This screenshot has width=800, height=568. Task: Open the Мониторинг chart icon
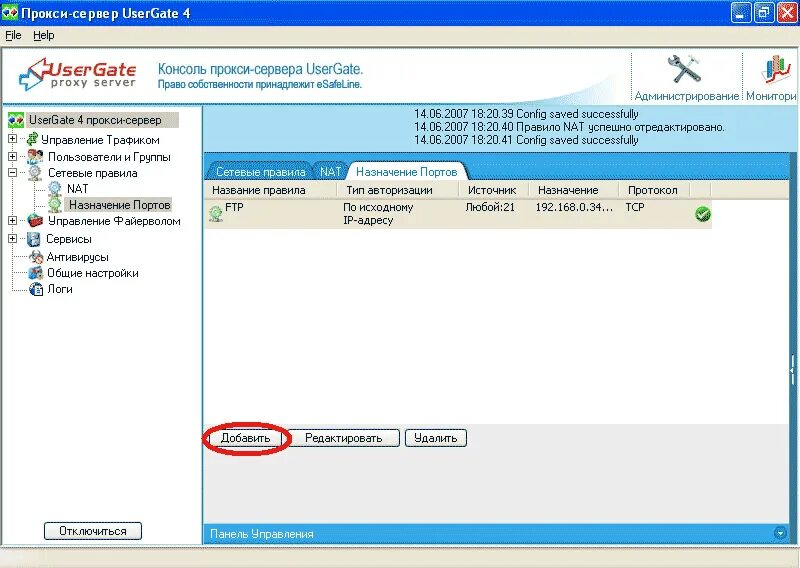pyautogui.click(x=777, y=69)
